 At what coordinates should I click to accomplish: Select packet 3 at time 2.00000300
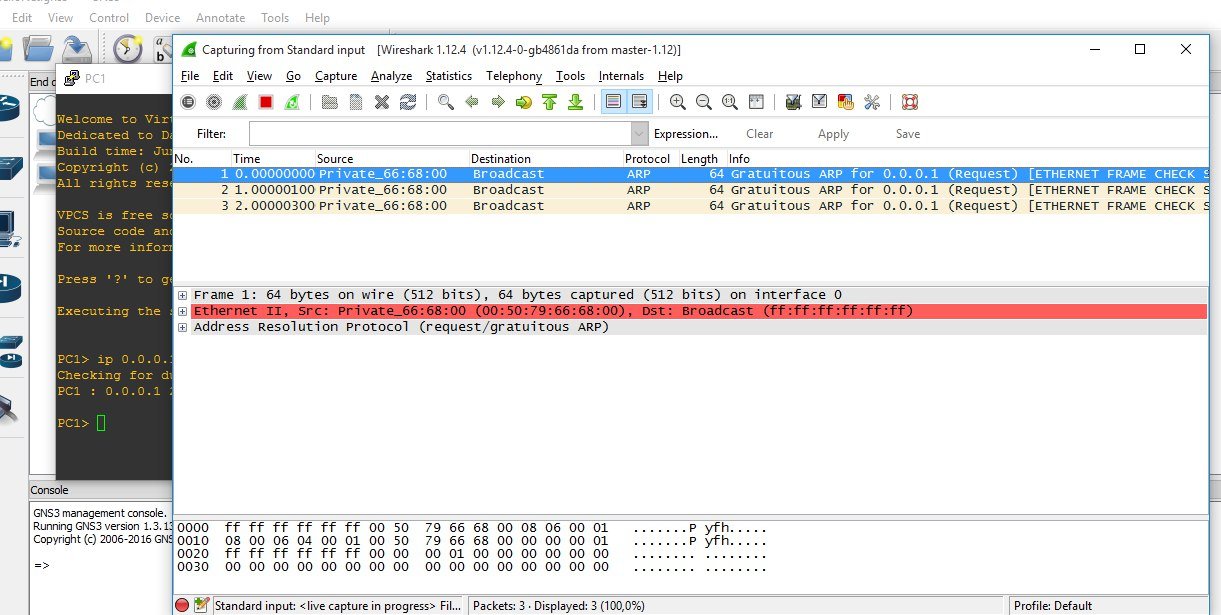[x=690, y=206]
